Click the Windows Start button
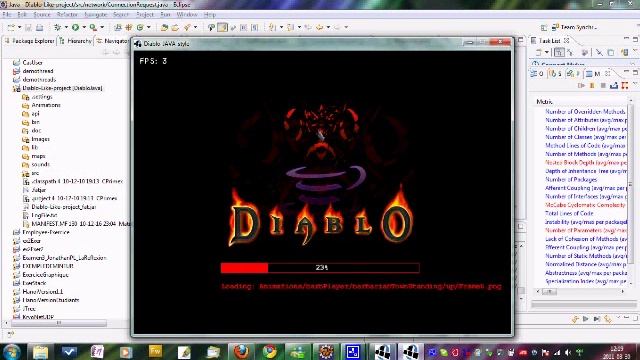Viewport: 640px width, 360px height. tap(11, 351)
